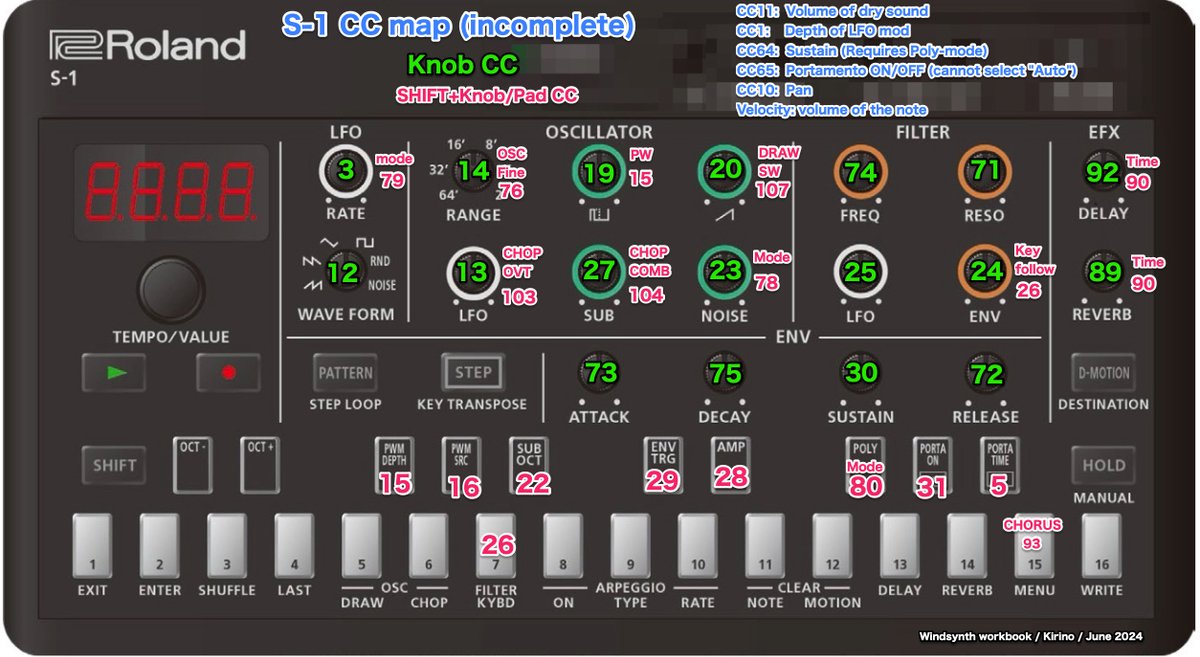Image resolution: width=1200 pixels, height=657 pixels.
Task: Toggle the HOLD manual button
Action: point(1103,465)
